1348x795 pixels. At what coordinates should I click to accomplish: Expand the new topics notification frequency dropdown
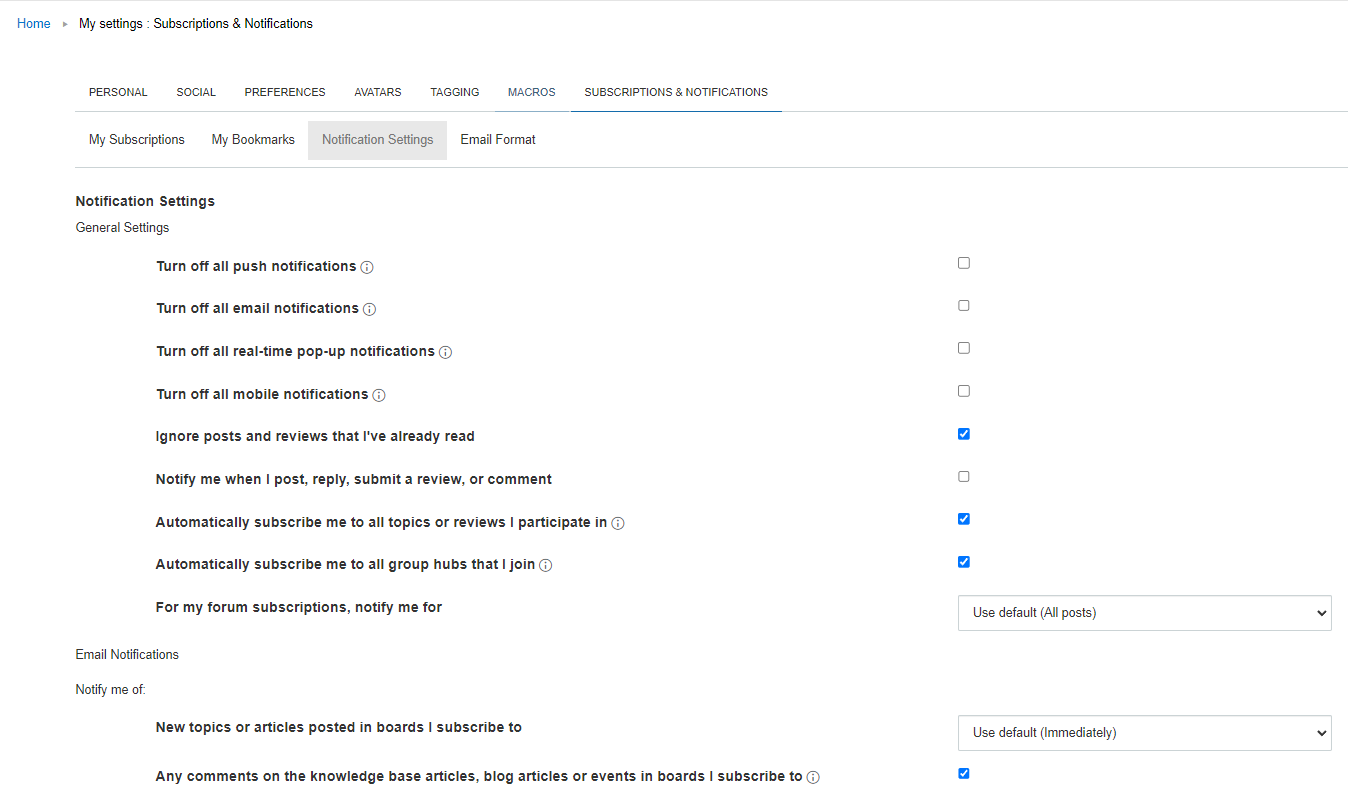coord(1144,732)
